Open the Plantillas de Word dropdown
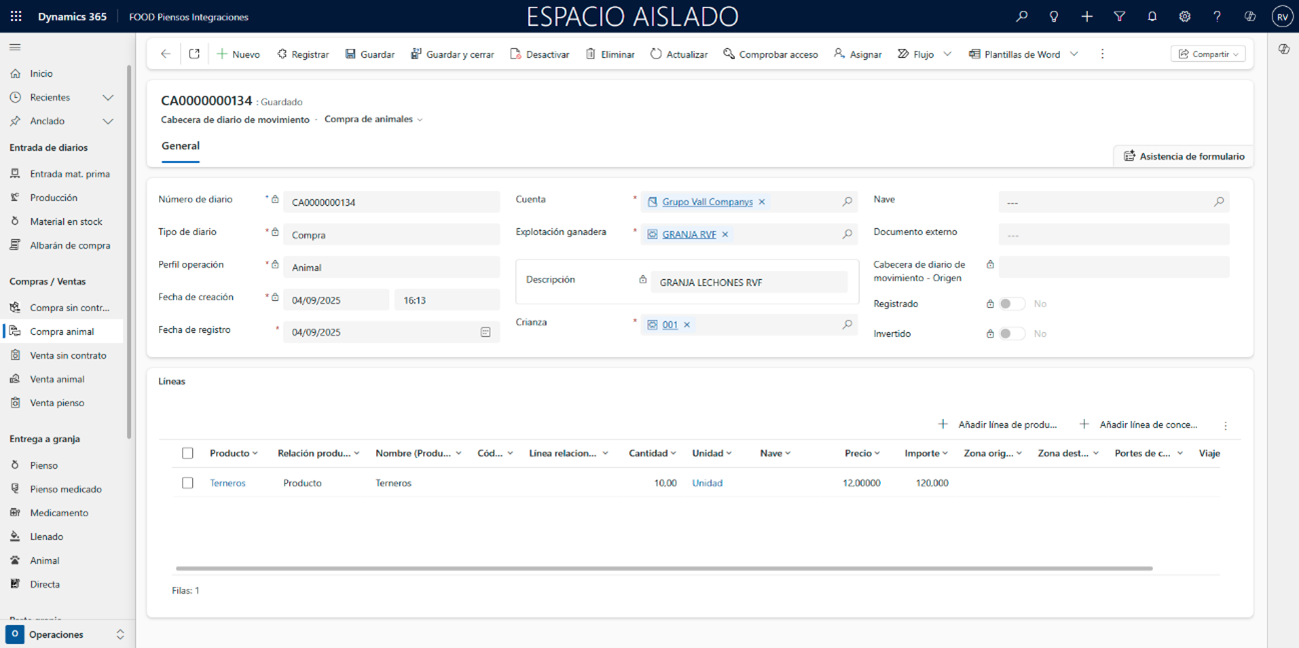Image resolution: width=1299 pixels, height=648 pixels. [1074, 54]
